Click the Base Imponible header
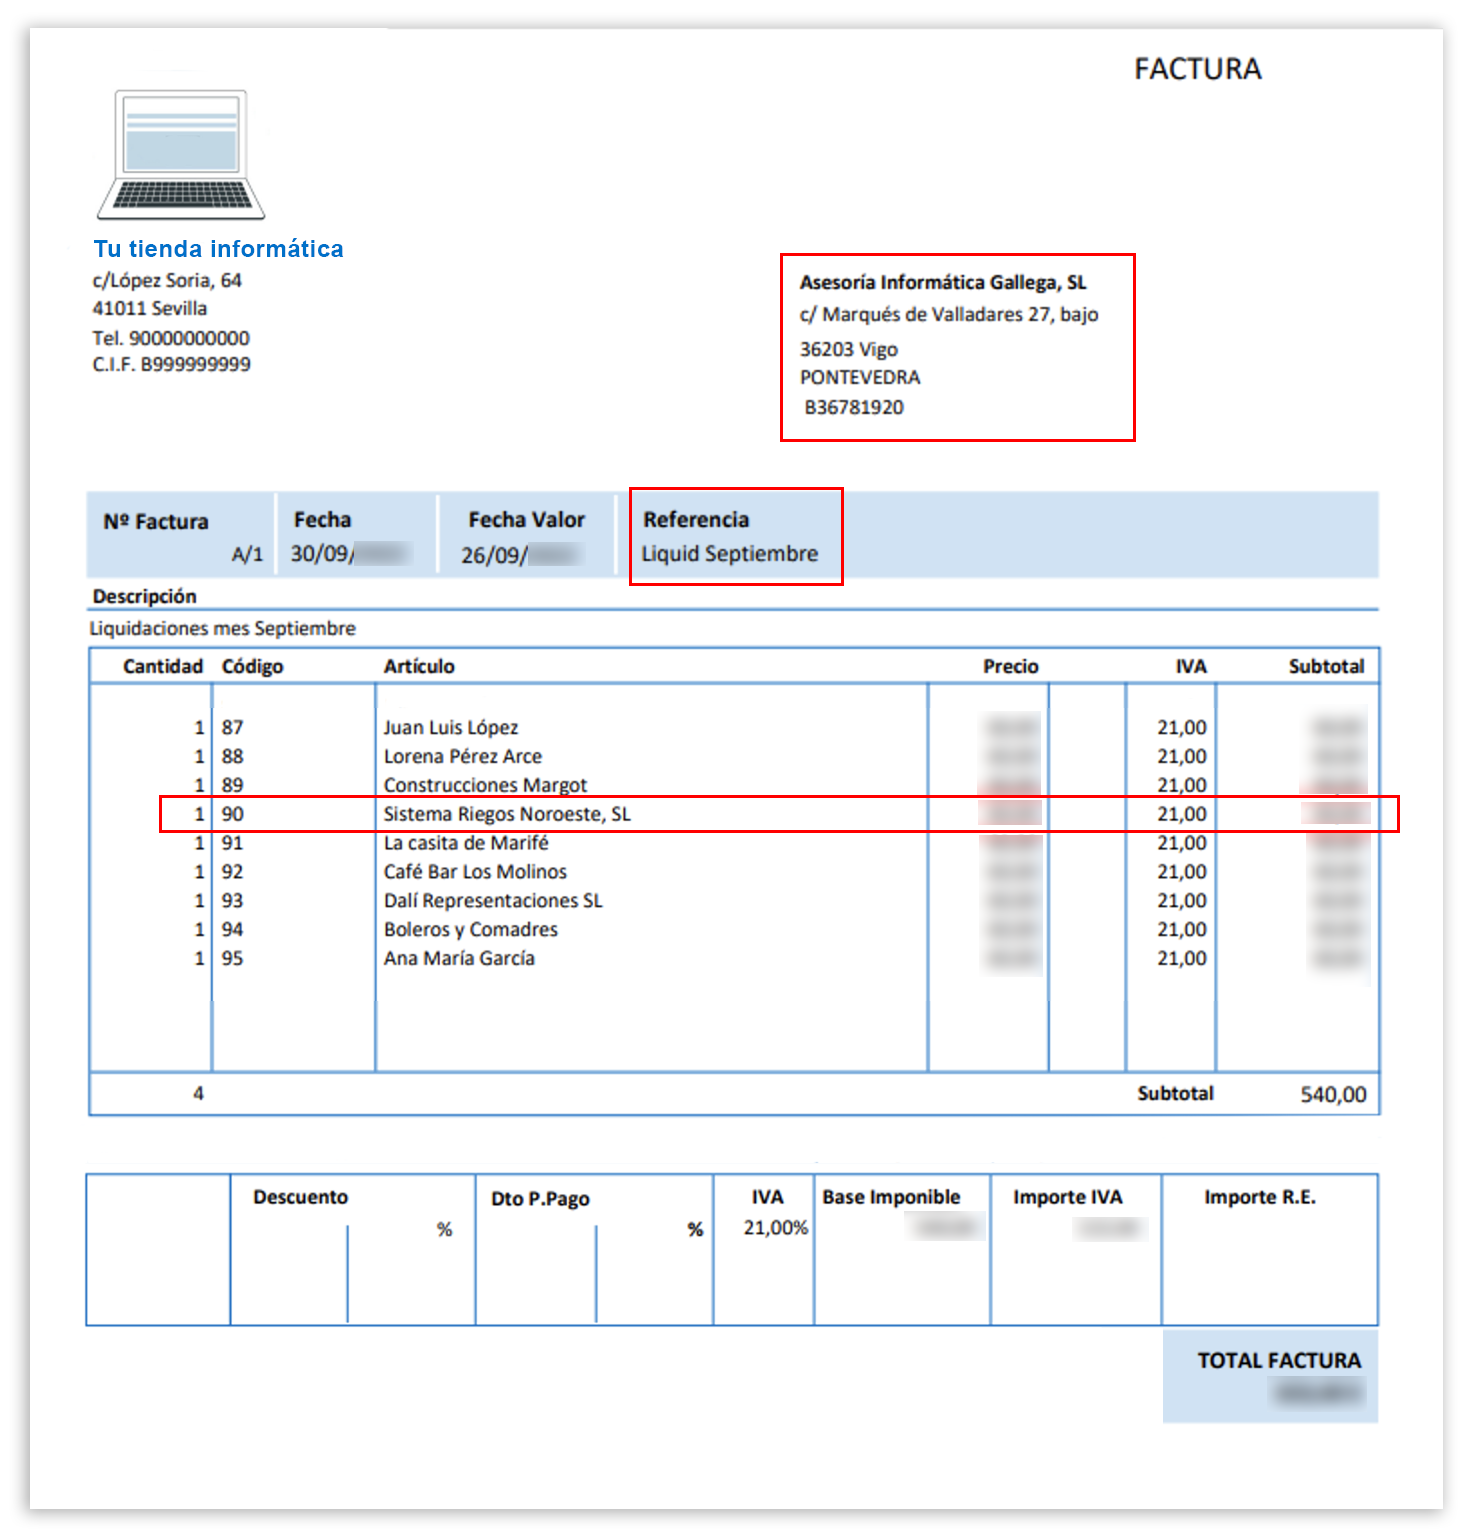 (x=891, y=1198)
